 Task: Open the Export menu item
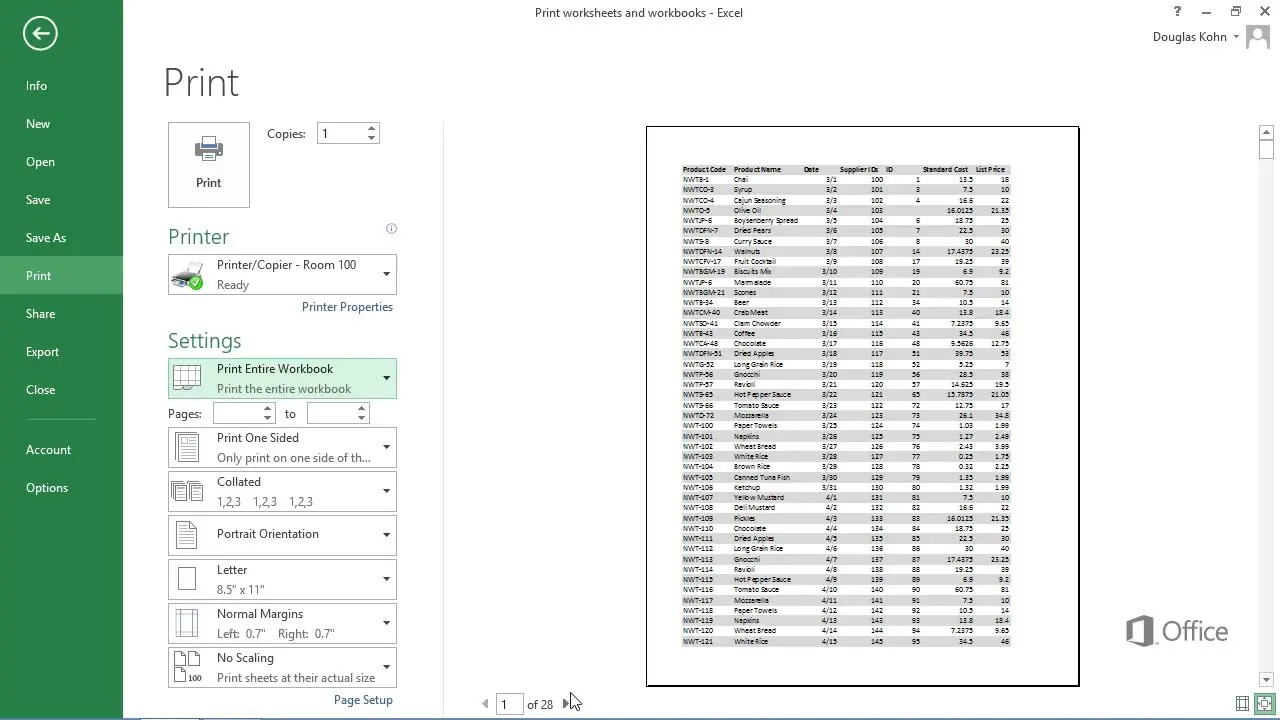[x=43, y=352]
